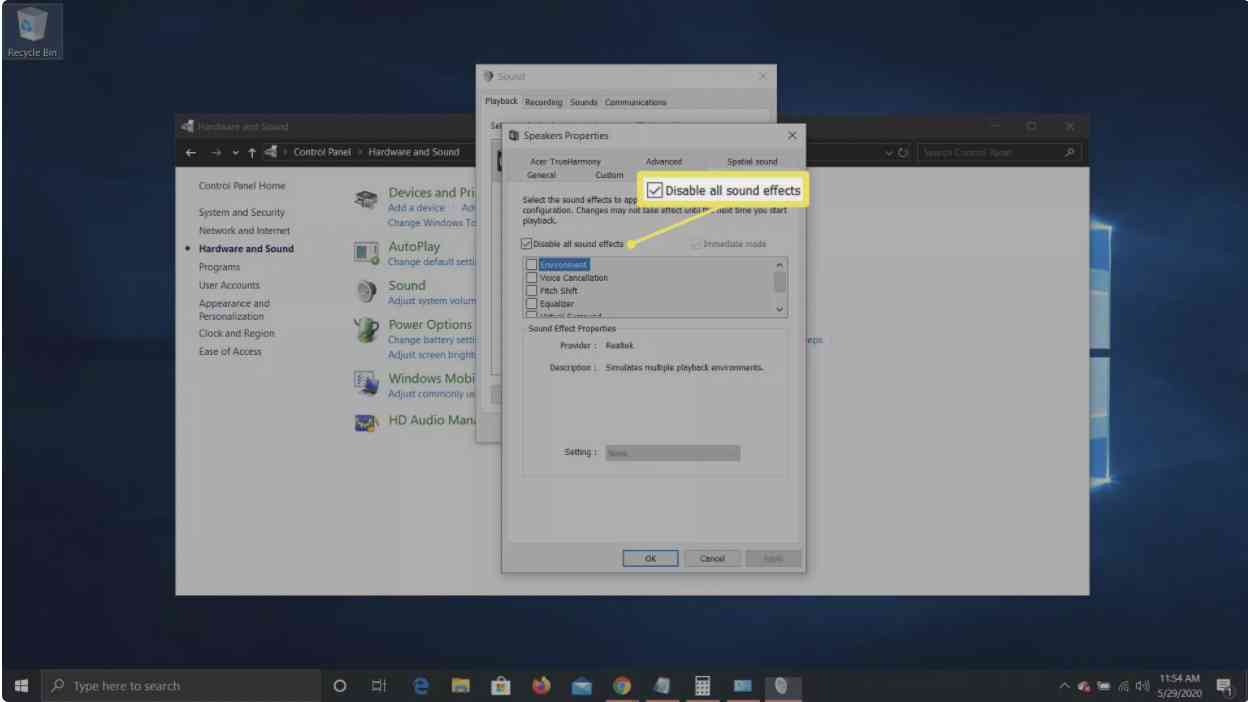This screenshot has height=702, width=1248.
Task: Click OK in Speakers Properties
Action: coord(650,558)
